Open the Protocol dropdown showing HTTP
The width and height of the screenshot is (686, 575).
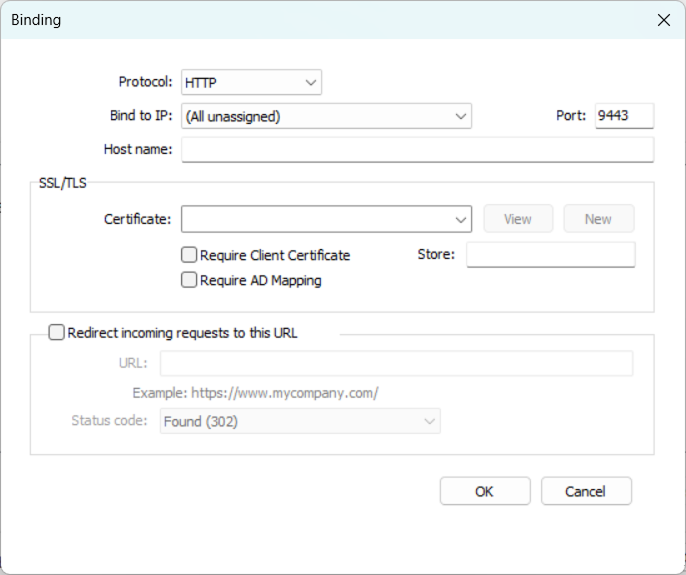pos(250,82)
